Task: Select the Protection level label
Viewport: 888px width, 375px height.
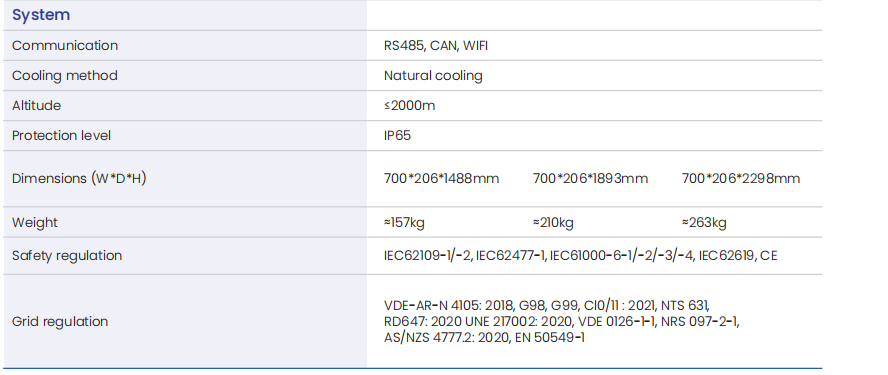Action: tap(61, 135)
